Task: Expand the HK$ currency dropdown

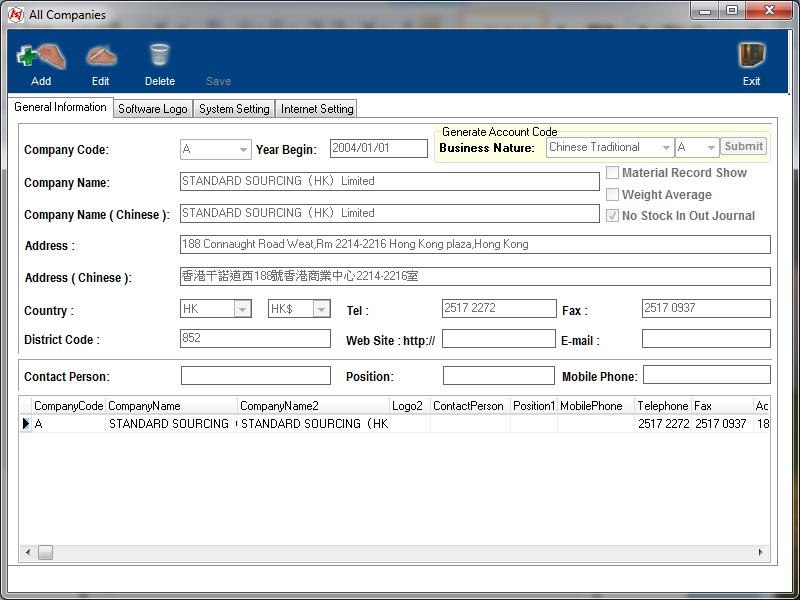Action: [321, 309]
